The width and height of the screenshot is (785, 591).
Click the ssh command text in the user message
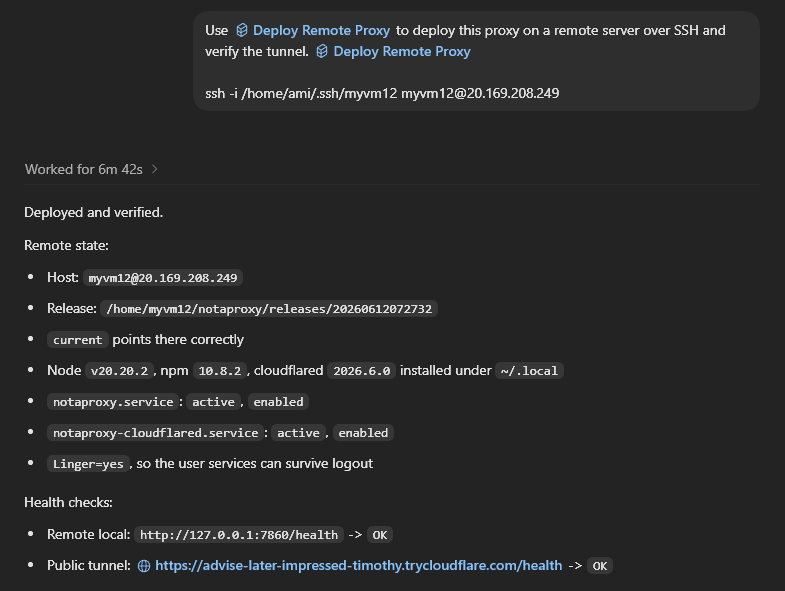[382, 93]
